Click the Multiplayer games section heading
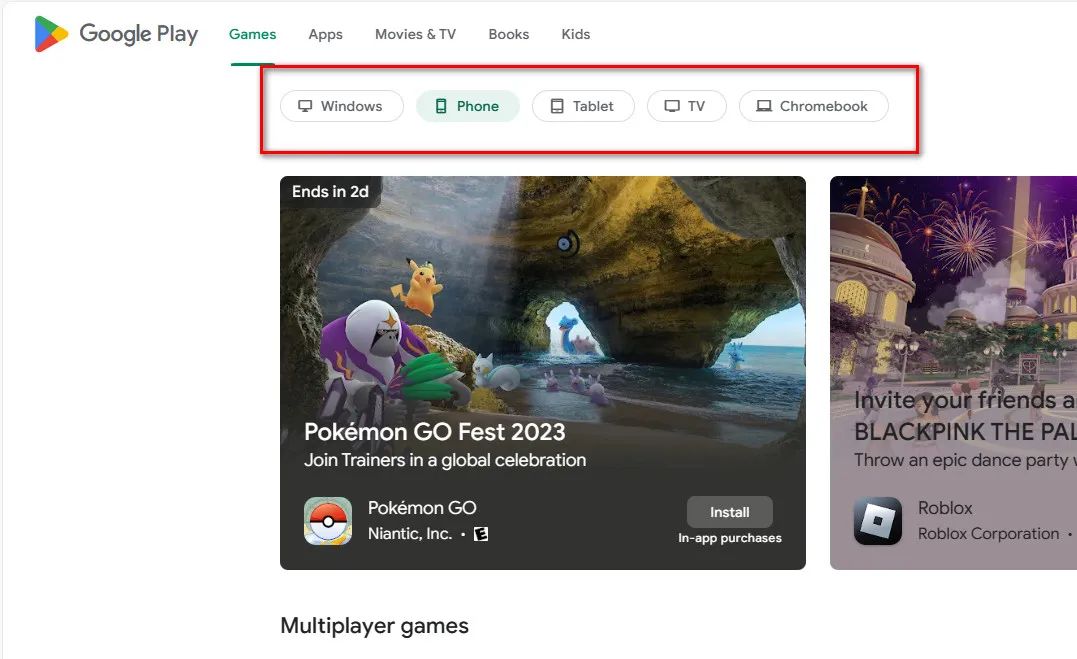Viewport: 1077px width, 659px height. coord(374,626)
